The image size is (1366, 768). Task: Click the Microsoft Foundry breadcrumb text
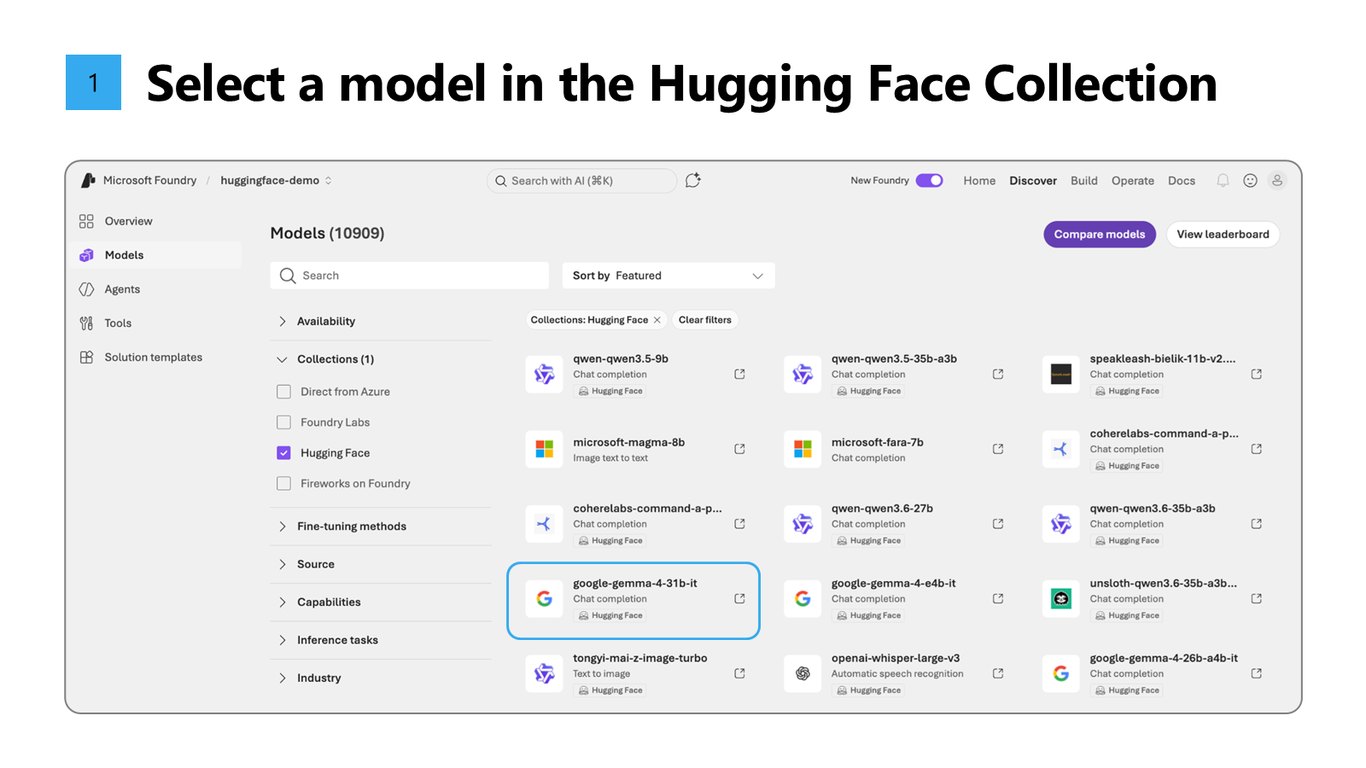(150, 181)
